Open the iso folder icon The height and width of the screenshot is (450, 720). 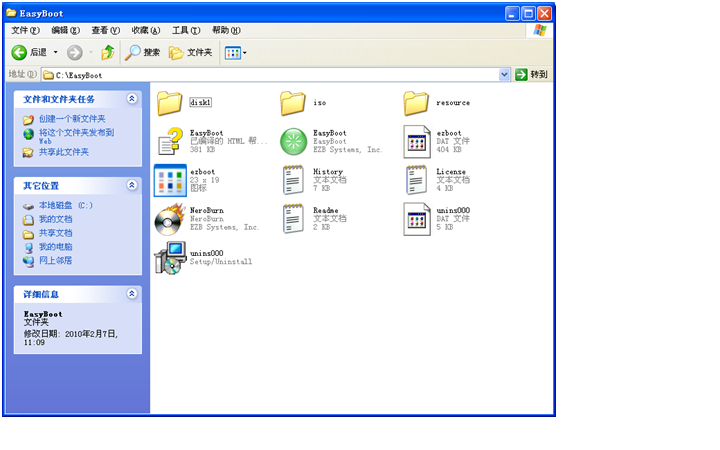pos(293,103)
